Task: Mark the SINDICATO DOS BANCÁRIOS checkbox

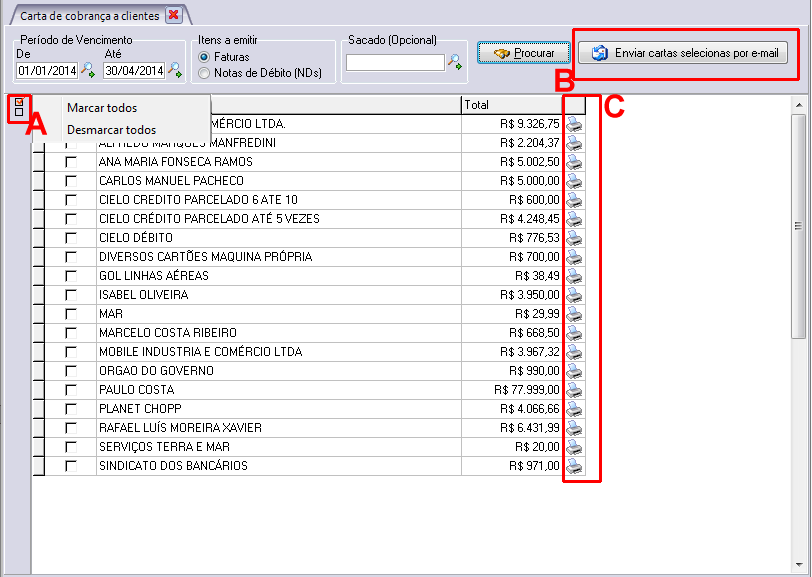Action: (71, 466)
